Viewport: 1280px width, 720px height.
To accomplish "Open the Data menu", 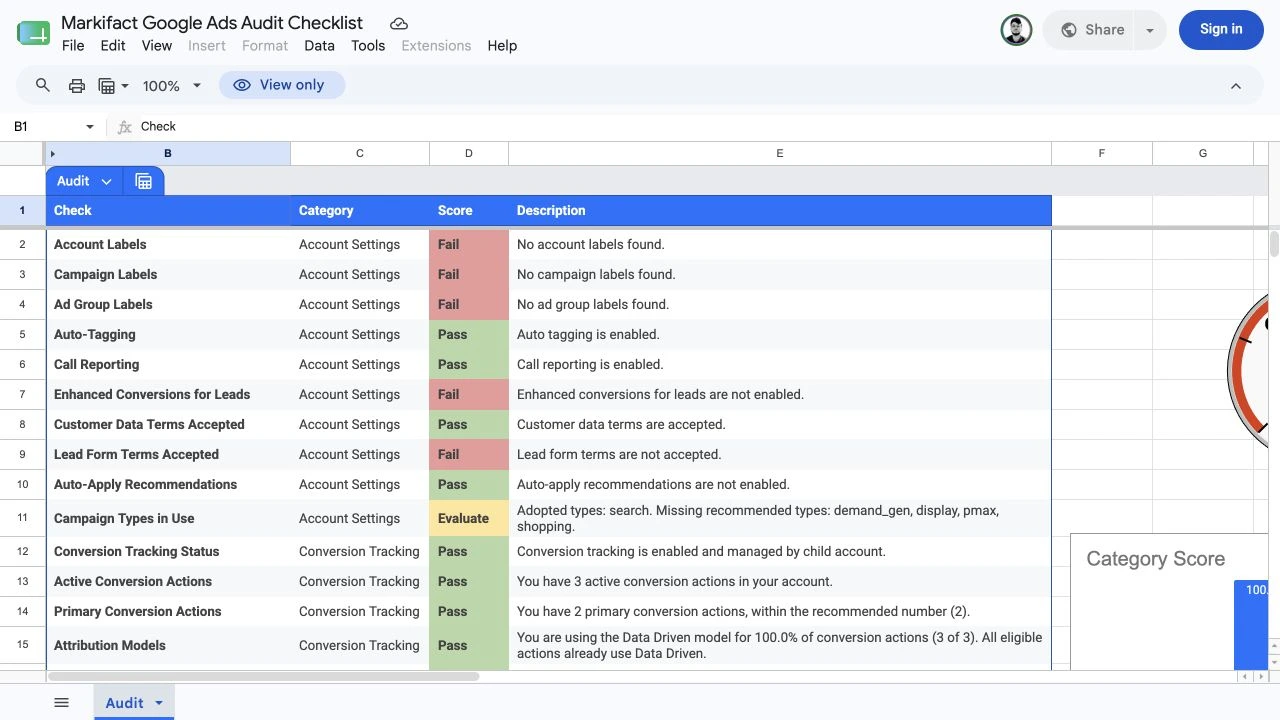I will point(319,45).
